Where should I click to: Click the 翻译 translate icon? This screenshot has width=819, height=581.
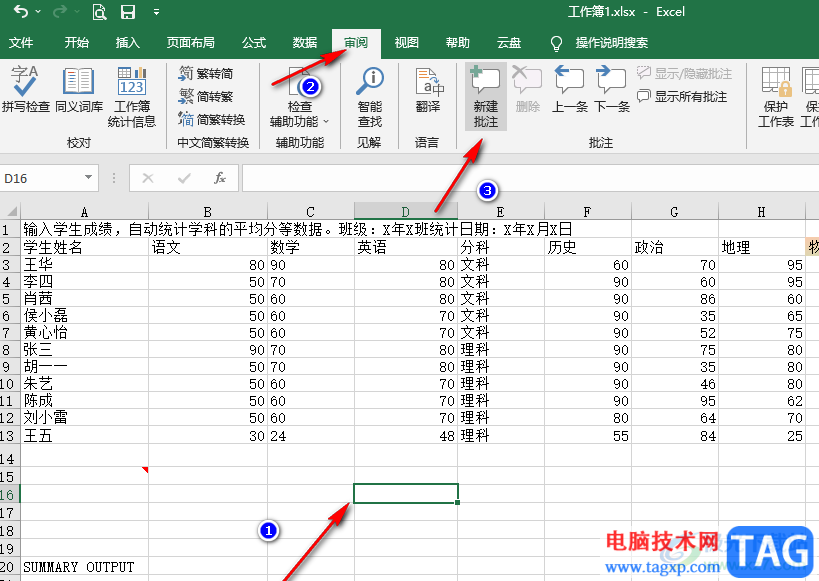(x=428, y=89)
